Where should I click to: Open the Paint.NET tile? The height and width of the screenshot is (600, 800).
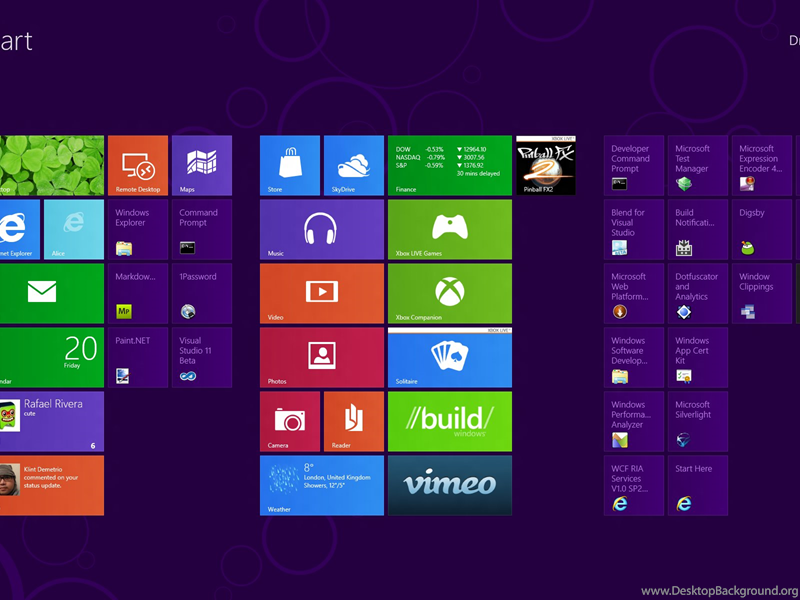point(138,358)
